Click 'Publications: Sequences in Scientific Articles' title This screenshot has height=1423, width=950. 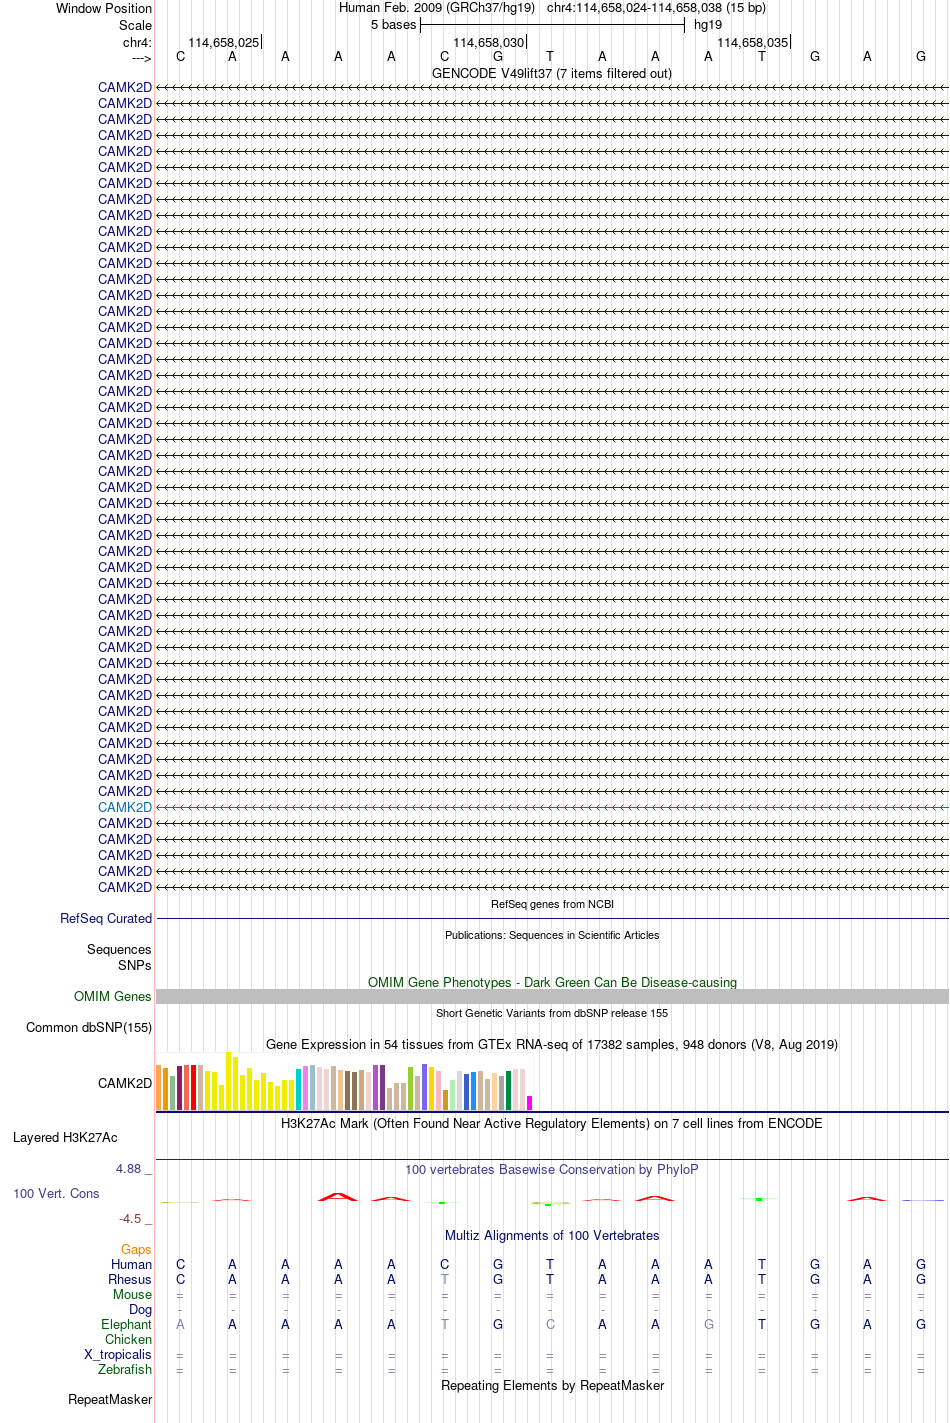click(552, 935)
